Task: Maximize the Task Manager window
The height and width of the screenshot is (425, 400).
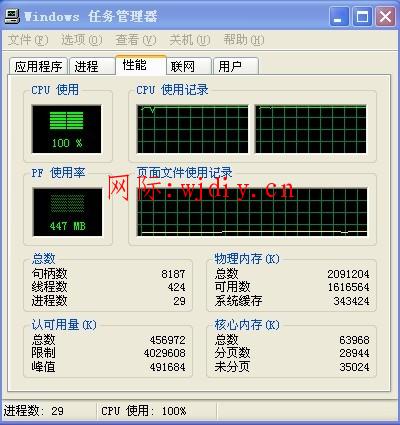Action: point(362,16)
